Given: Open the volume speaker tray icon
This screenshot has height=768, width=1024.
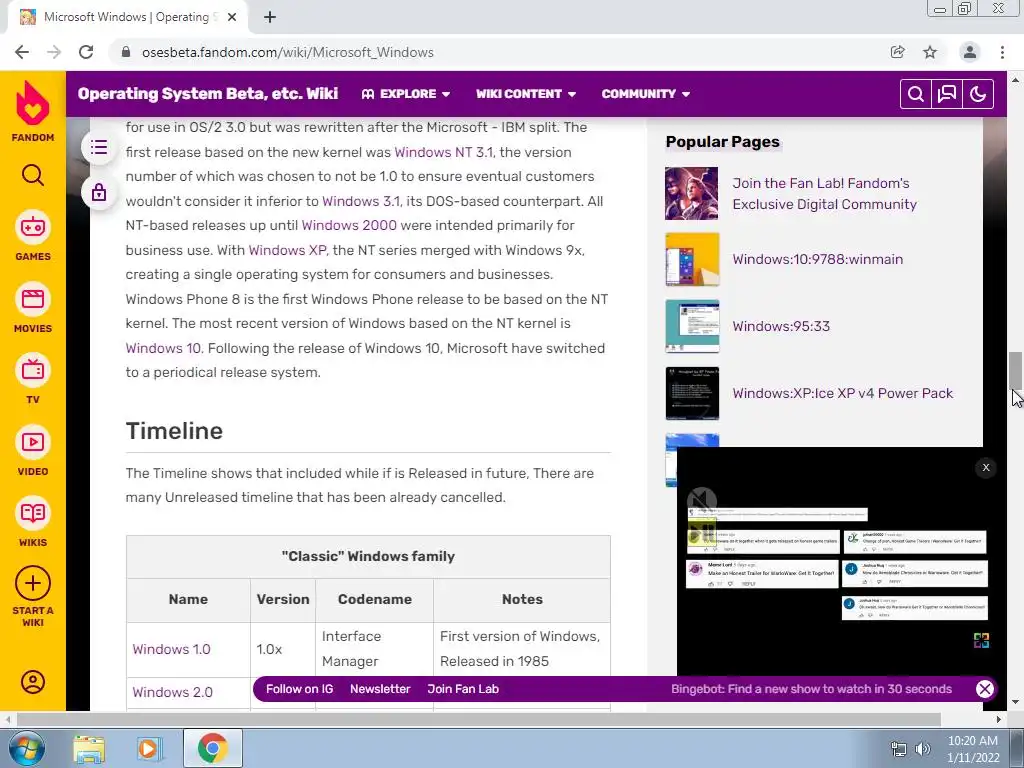Looking at the screenshot, I should pos(923,749).
